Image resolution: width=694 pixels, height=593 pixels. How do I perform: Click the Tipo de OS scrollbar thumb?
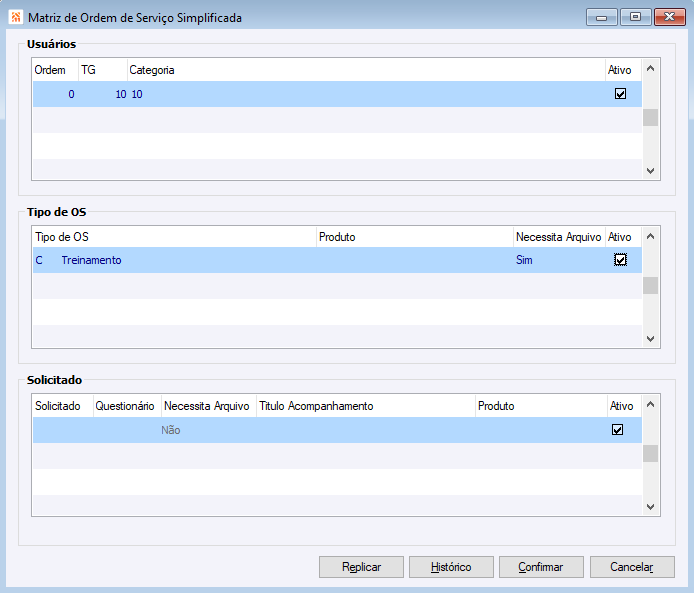pyautogui.click(x=650, y=285)
